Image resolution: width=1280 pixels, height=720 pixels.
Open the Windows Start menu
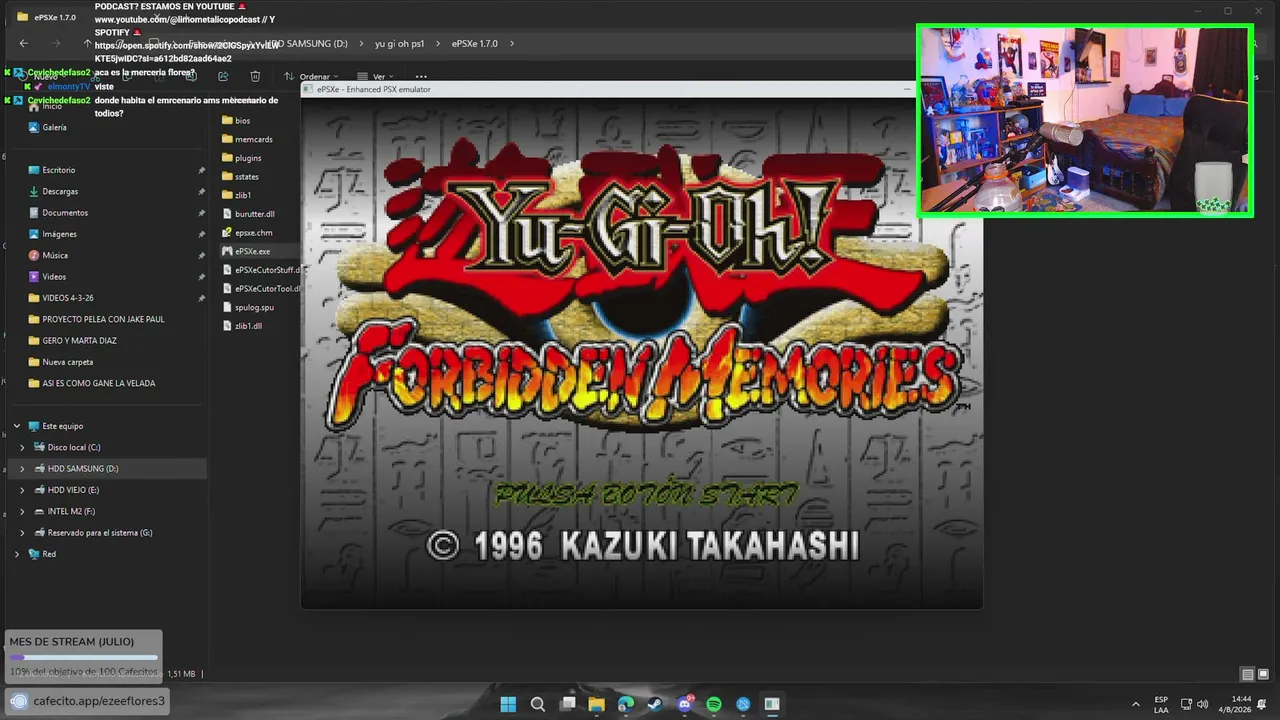coord(508,704)
